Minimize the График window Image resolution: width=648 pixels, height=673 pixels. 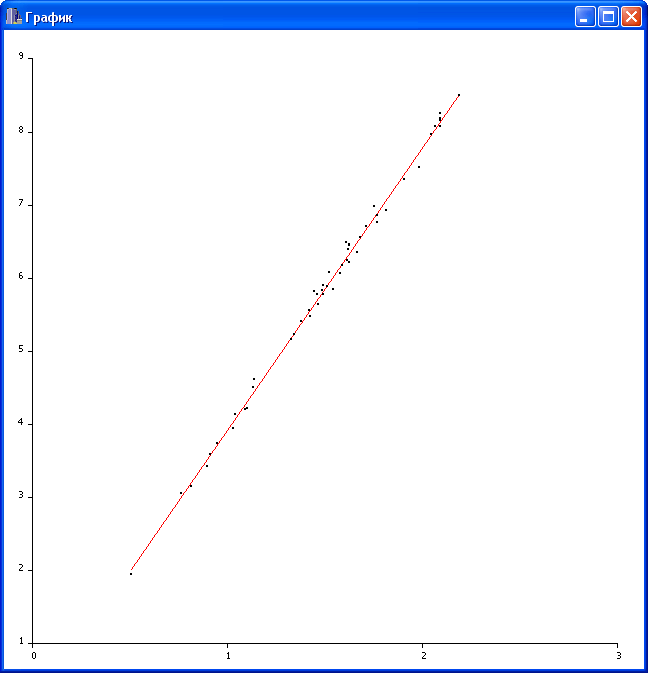(x=584, y=17)
